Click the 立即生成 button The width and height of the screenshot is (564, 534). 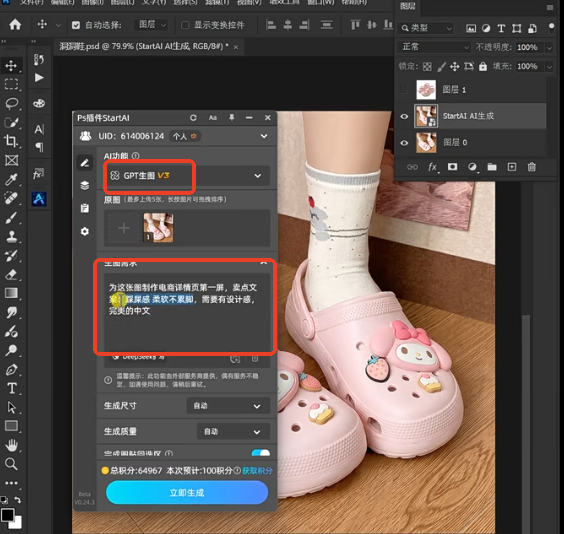[x=187, y=493]
